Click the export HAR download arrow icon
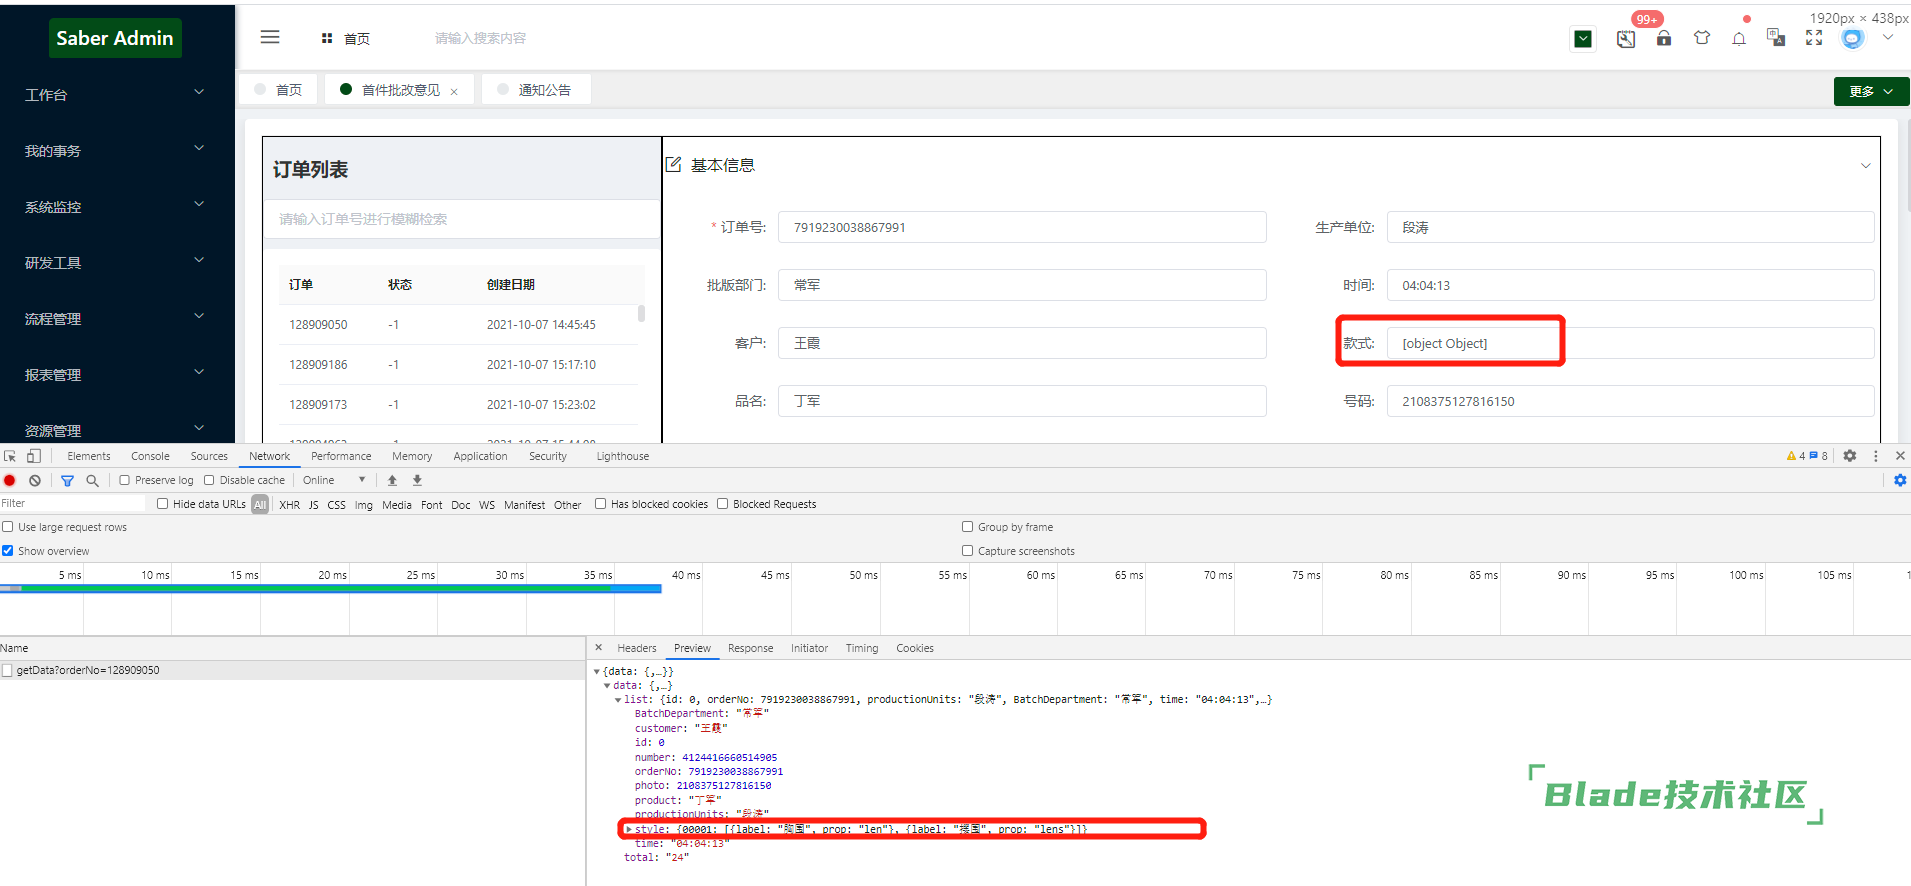The image size is (1911, 886). pos(417,480)
